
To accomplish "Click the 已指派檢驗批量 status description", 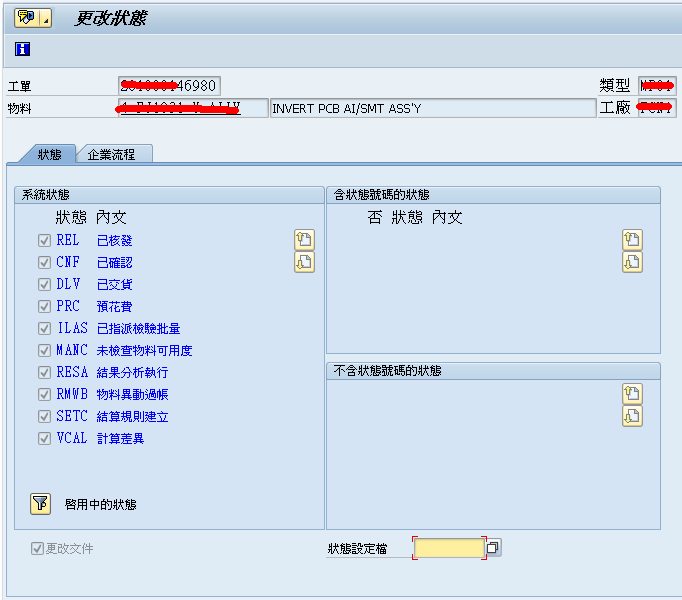I will coord(138,328).
